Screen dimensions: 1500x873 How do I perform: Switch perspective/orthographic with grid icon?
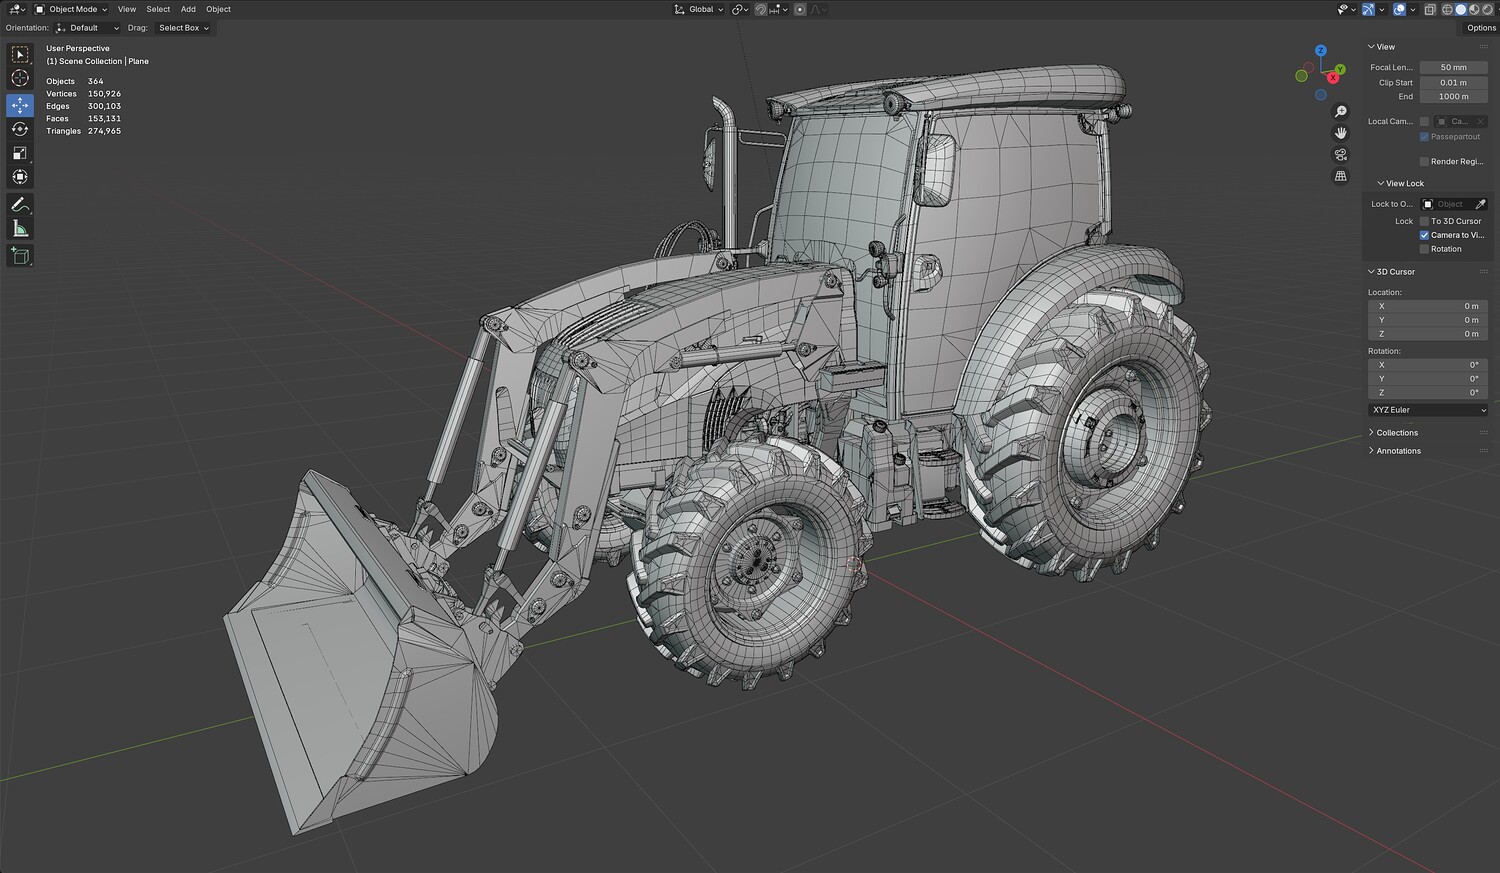click(x=1341, y=176)
